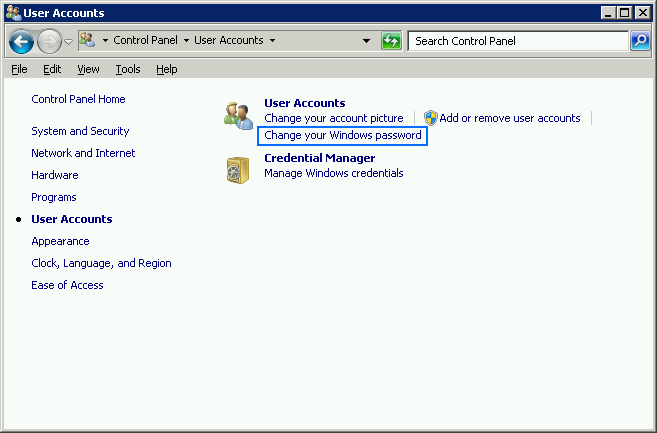The height and width of the screenshot is (433, 657).
Task: Open the Programs category
Action: click(54, 197)
